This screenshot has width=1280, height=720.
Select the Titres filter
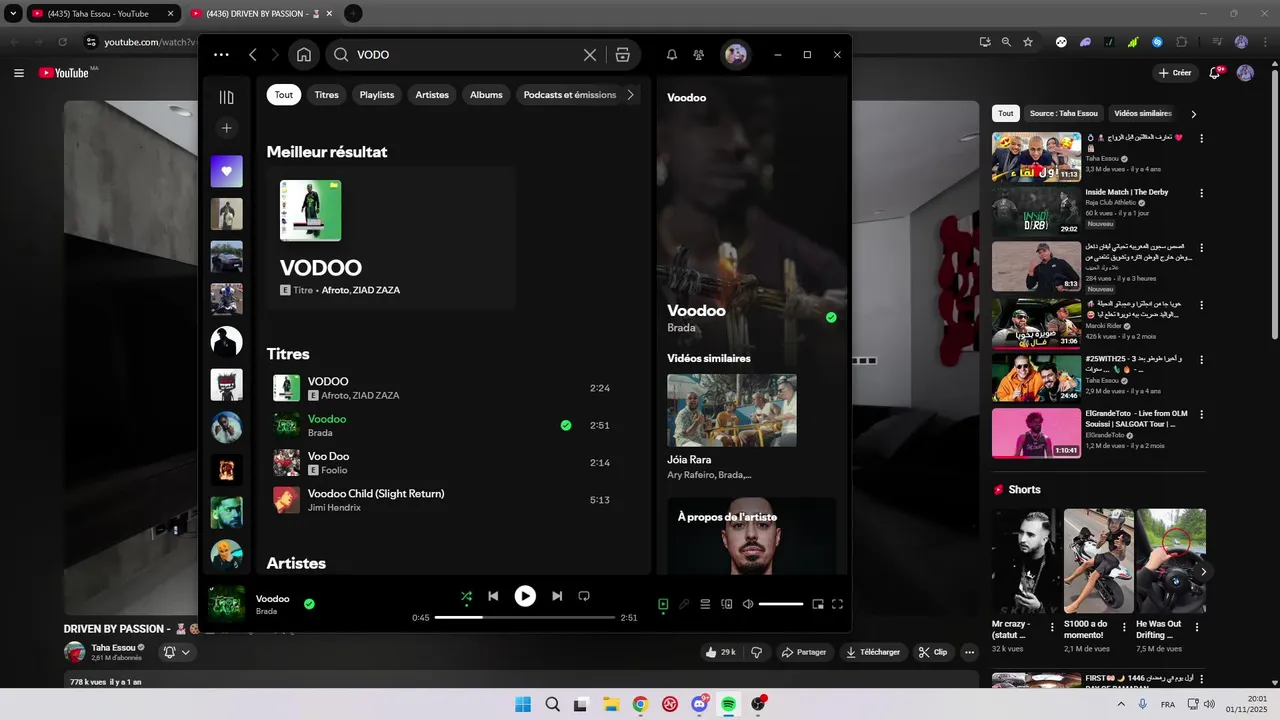pyautogui.click(x=327, y=95)
